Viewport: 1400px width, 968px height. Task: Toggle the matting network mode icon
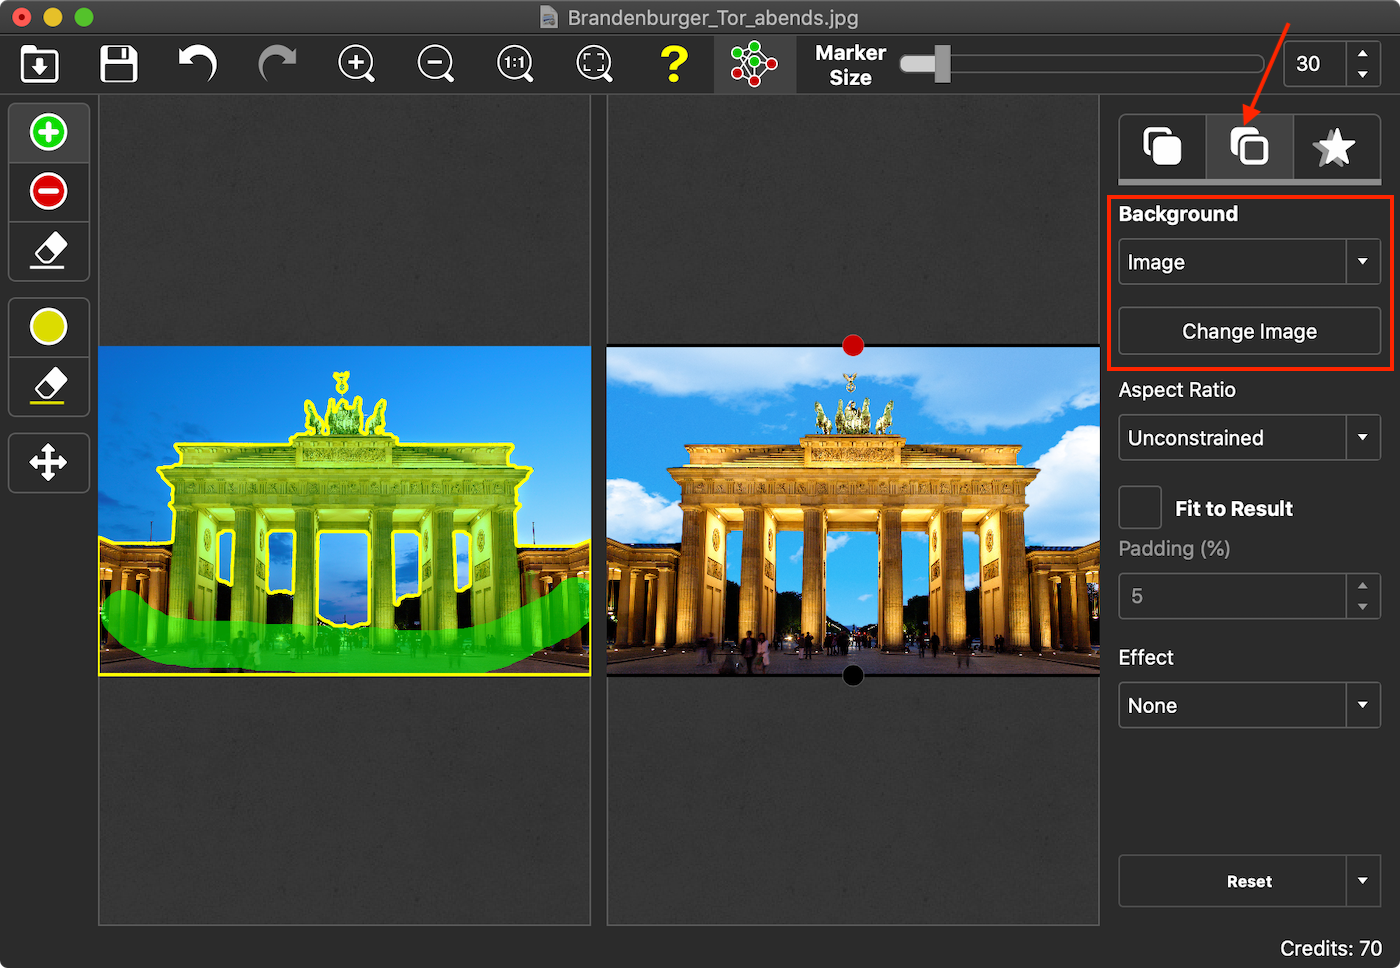(754, 64)
